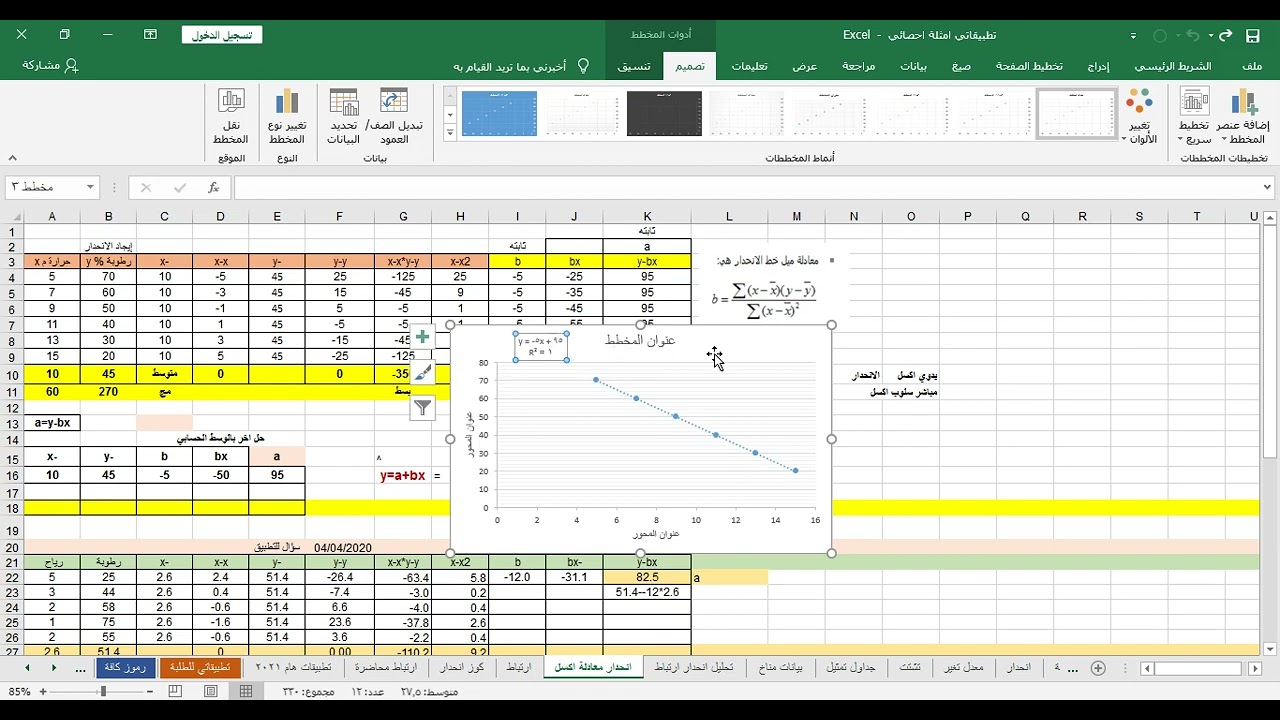
Task: Click the fx insert function icon
Action: coord(213,187)
